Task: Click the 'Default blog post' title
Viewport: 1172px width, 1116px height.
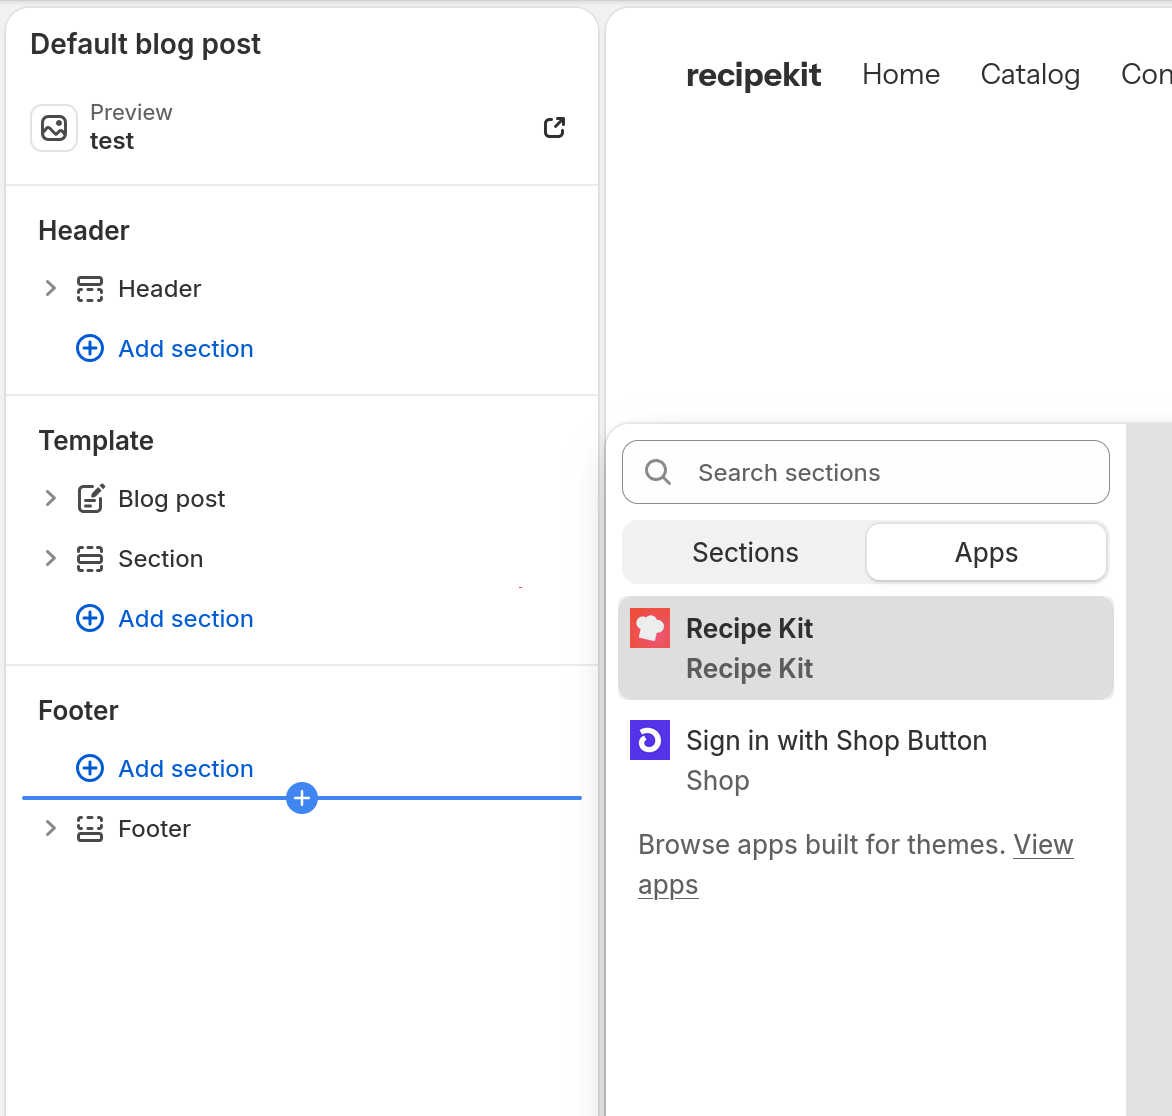Action: coord(146,44)
